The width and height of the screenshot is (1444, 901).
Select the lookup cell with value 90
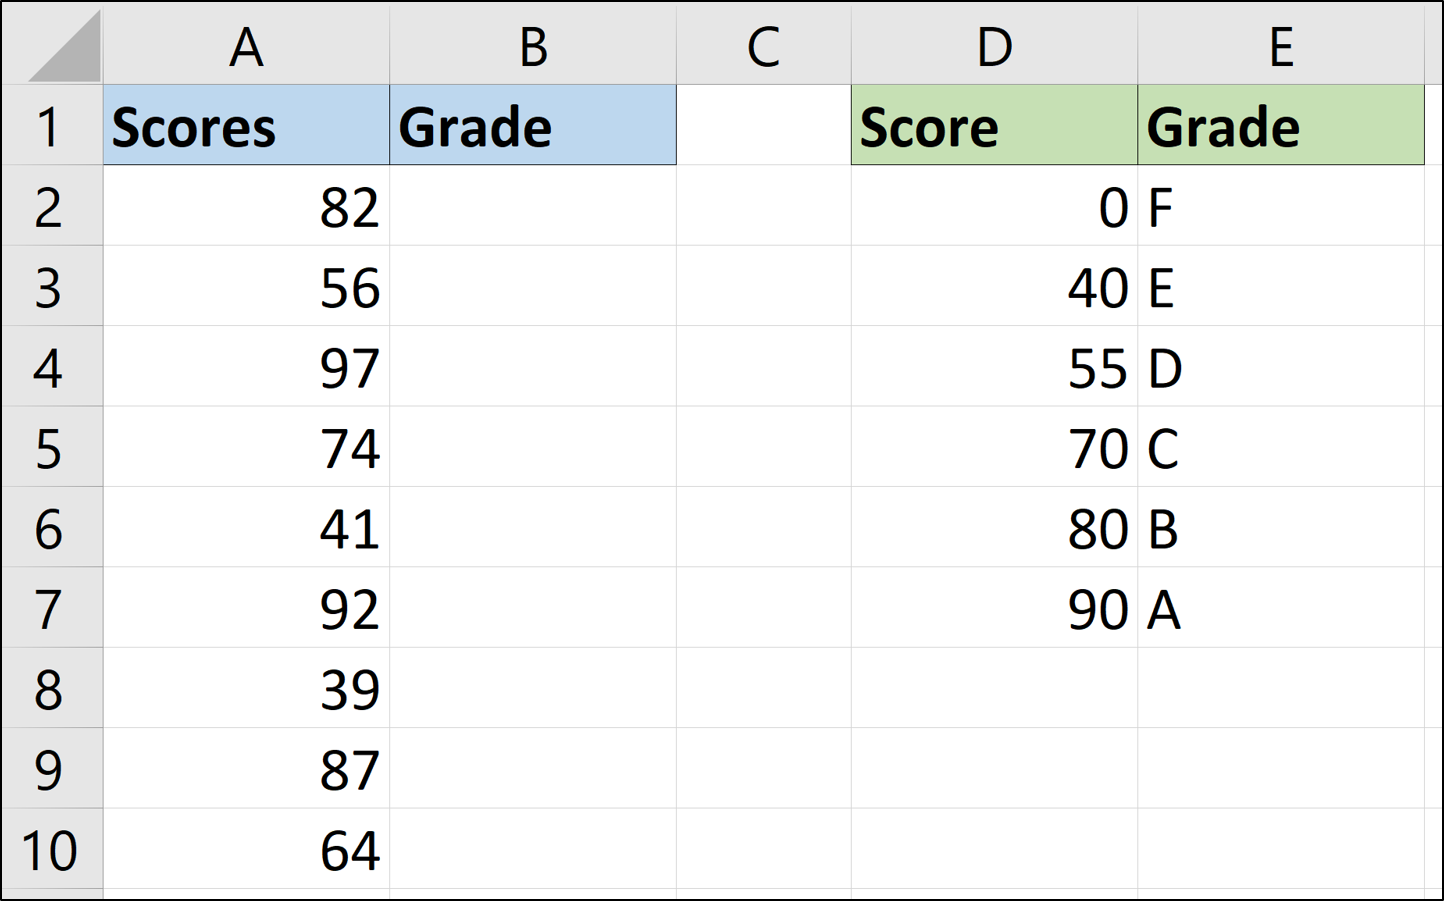click(x=994, y=609)
